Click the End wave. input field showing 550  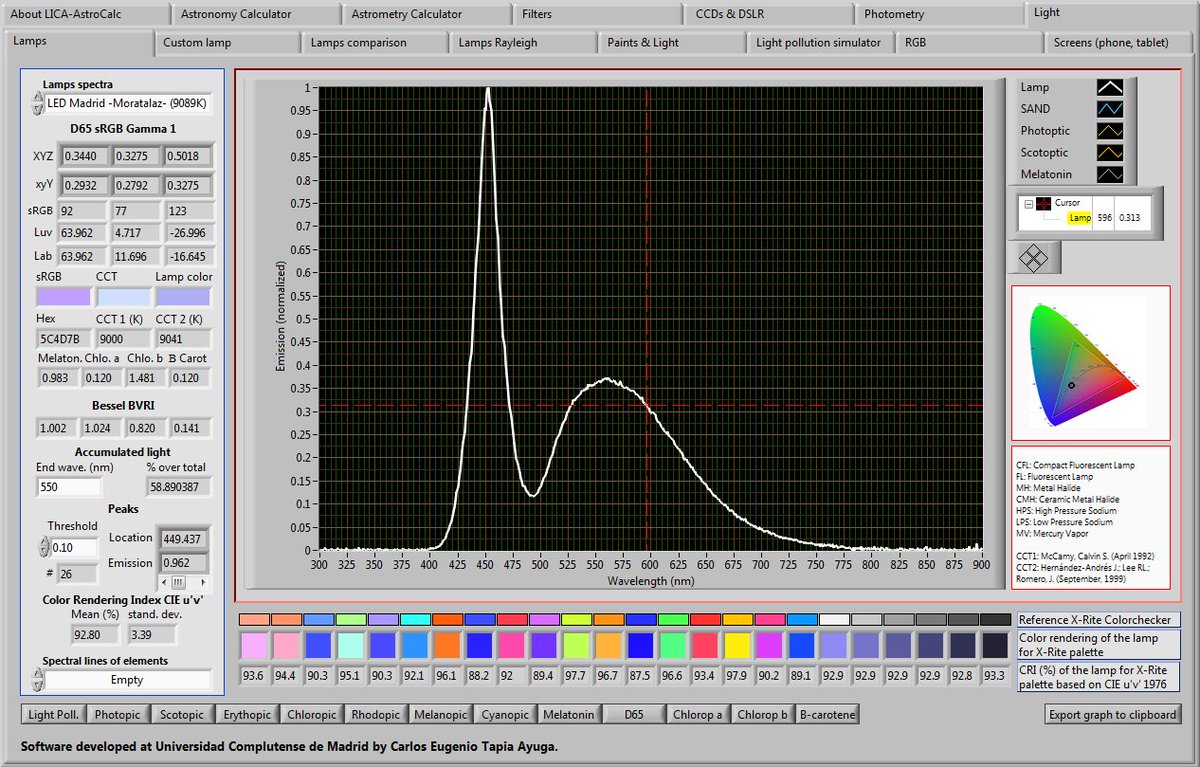pos(69,487)
